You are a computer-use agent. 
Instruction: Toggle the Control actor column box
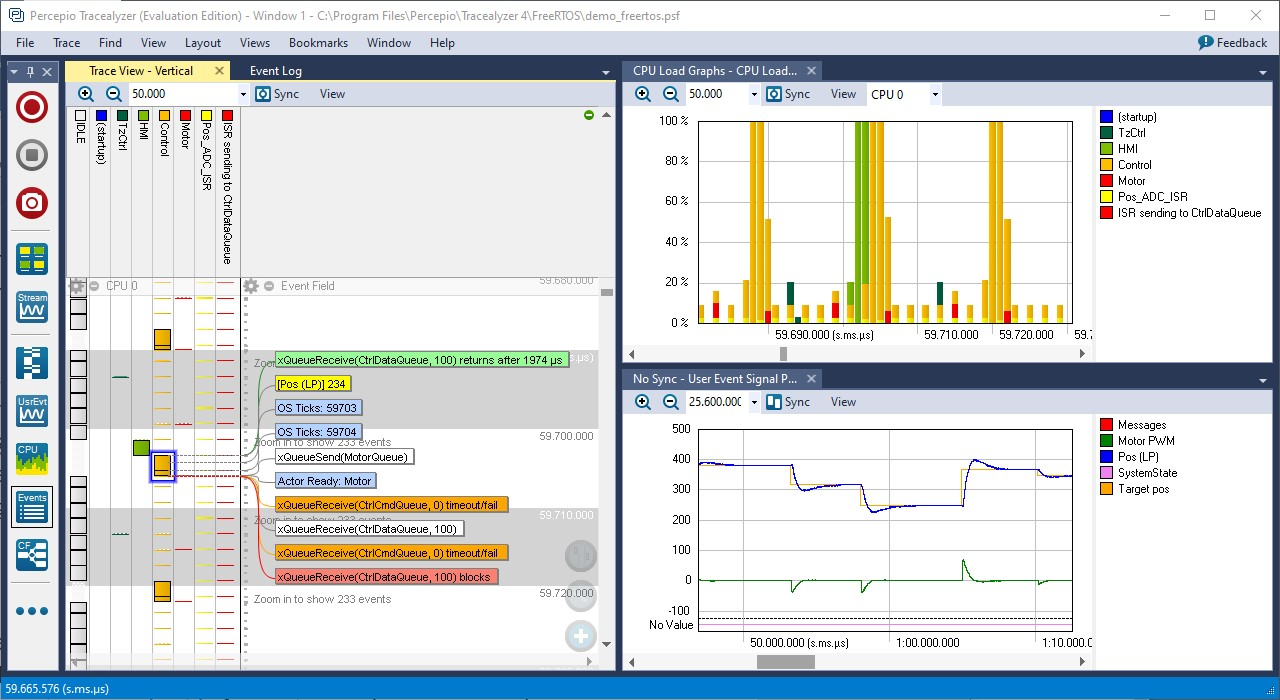[164, 116]
